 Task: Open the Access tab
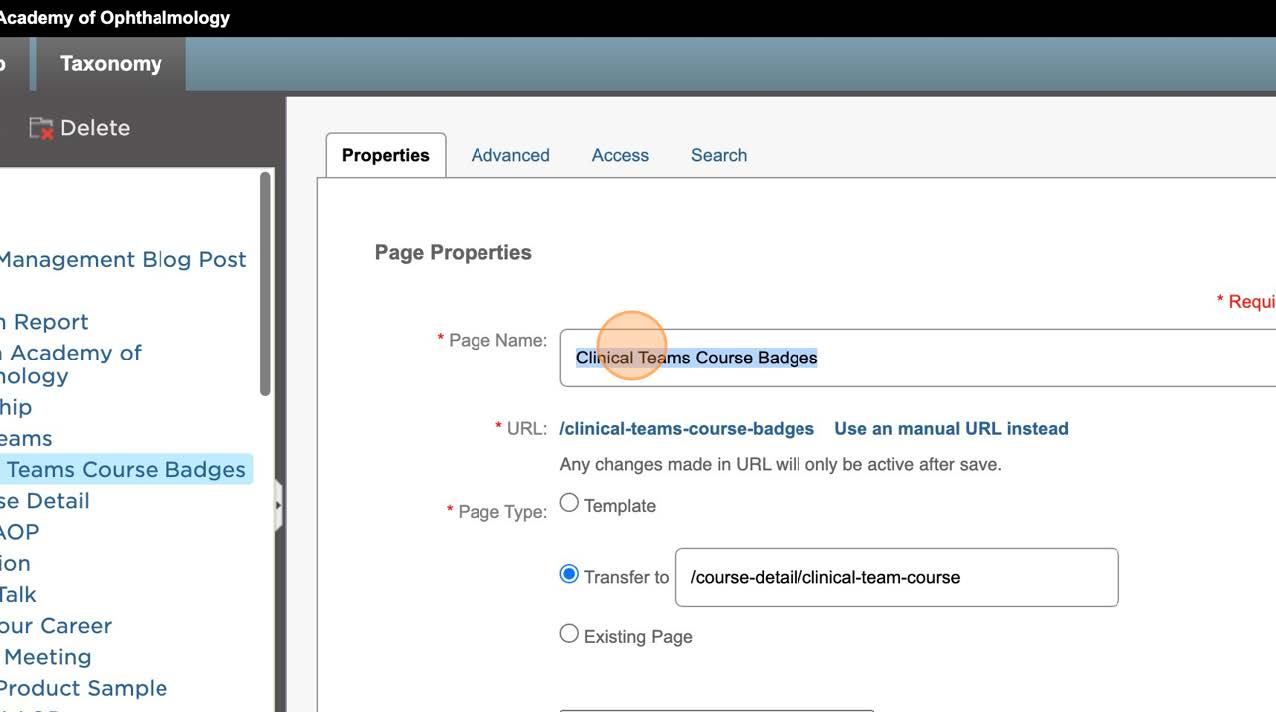pos(620,155)
